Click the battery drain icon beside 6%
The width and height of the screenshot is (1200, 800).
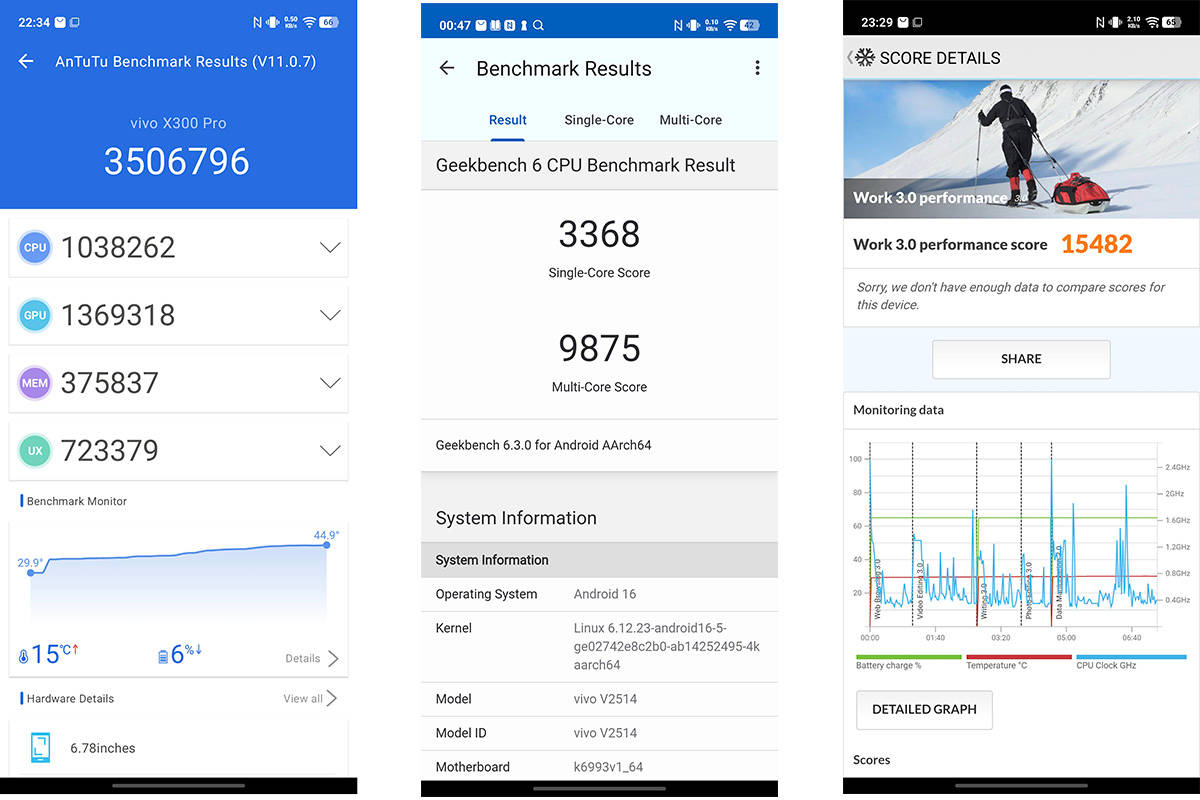(x=163, y=657)
